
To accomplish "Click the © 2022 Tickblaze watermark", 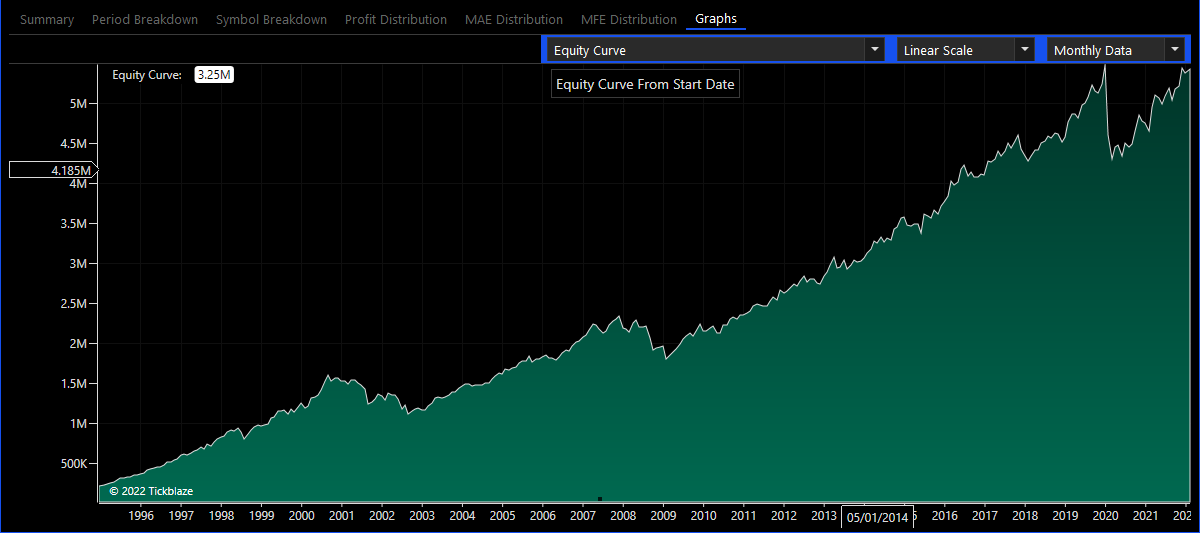I will pos(151,491).
